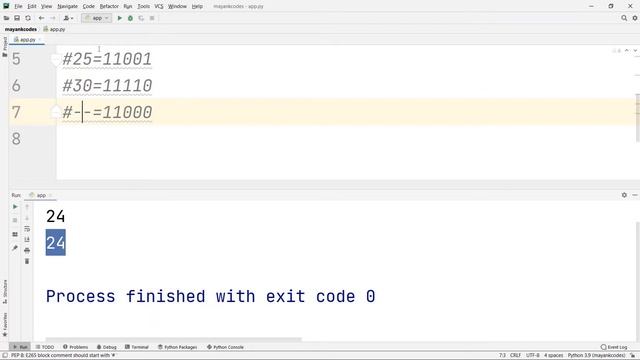
Task: Open the Structure sidebar tool window
Action: 5,291
